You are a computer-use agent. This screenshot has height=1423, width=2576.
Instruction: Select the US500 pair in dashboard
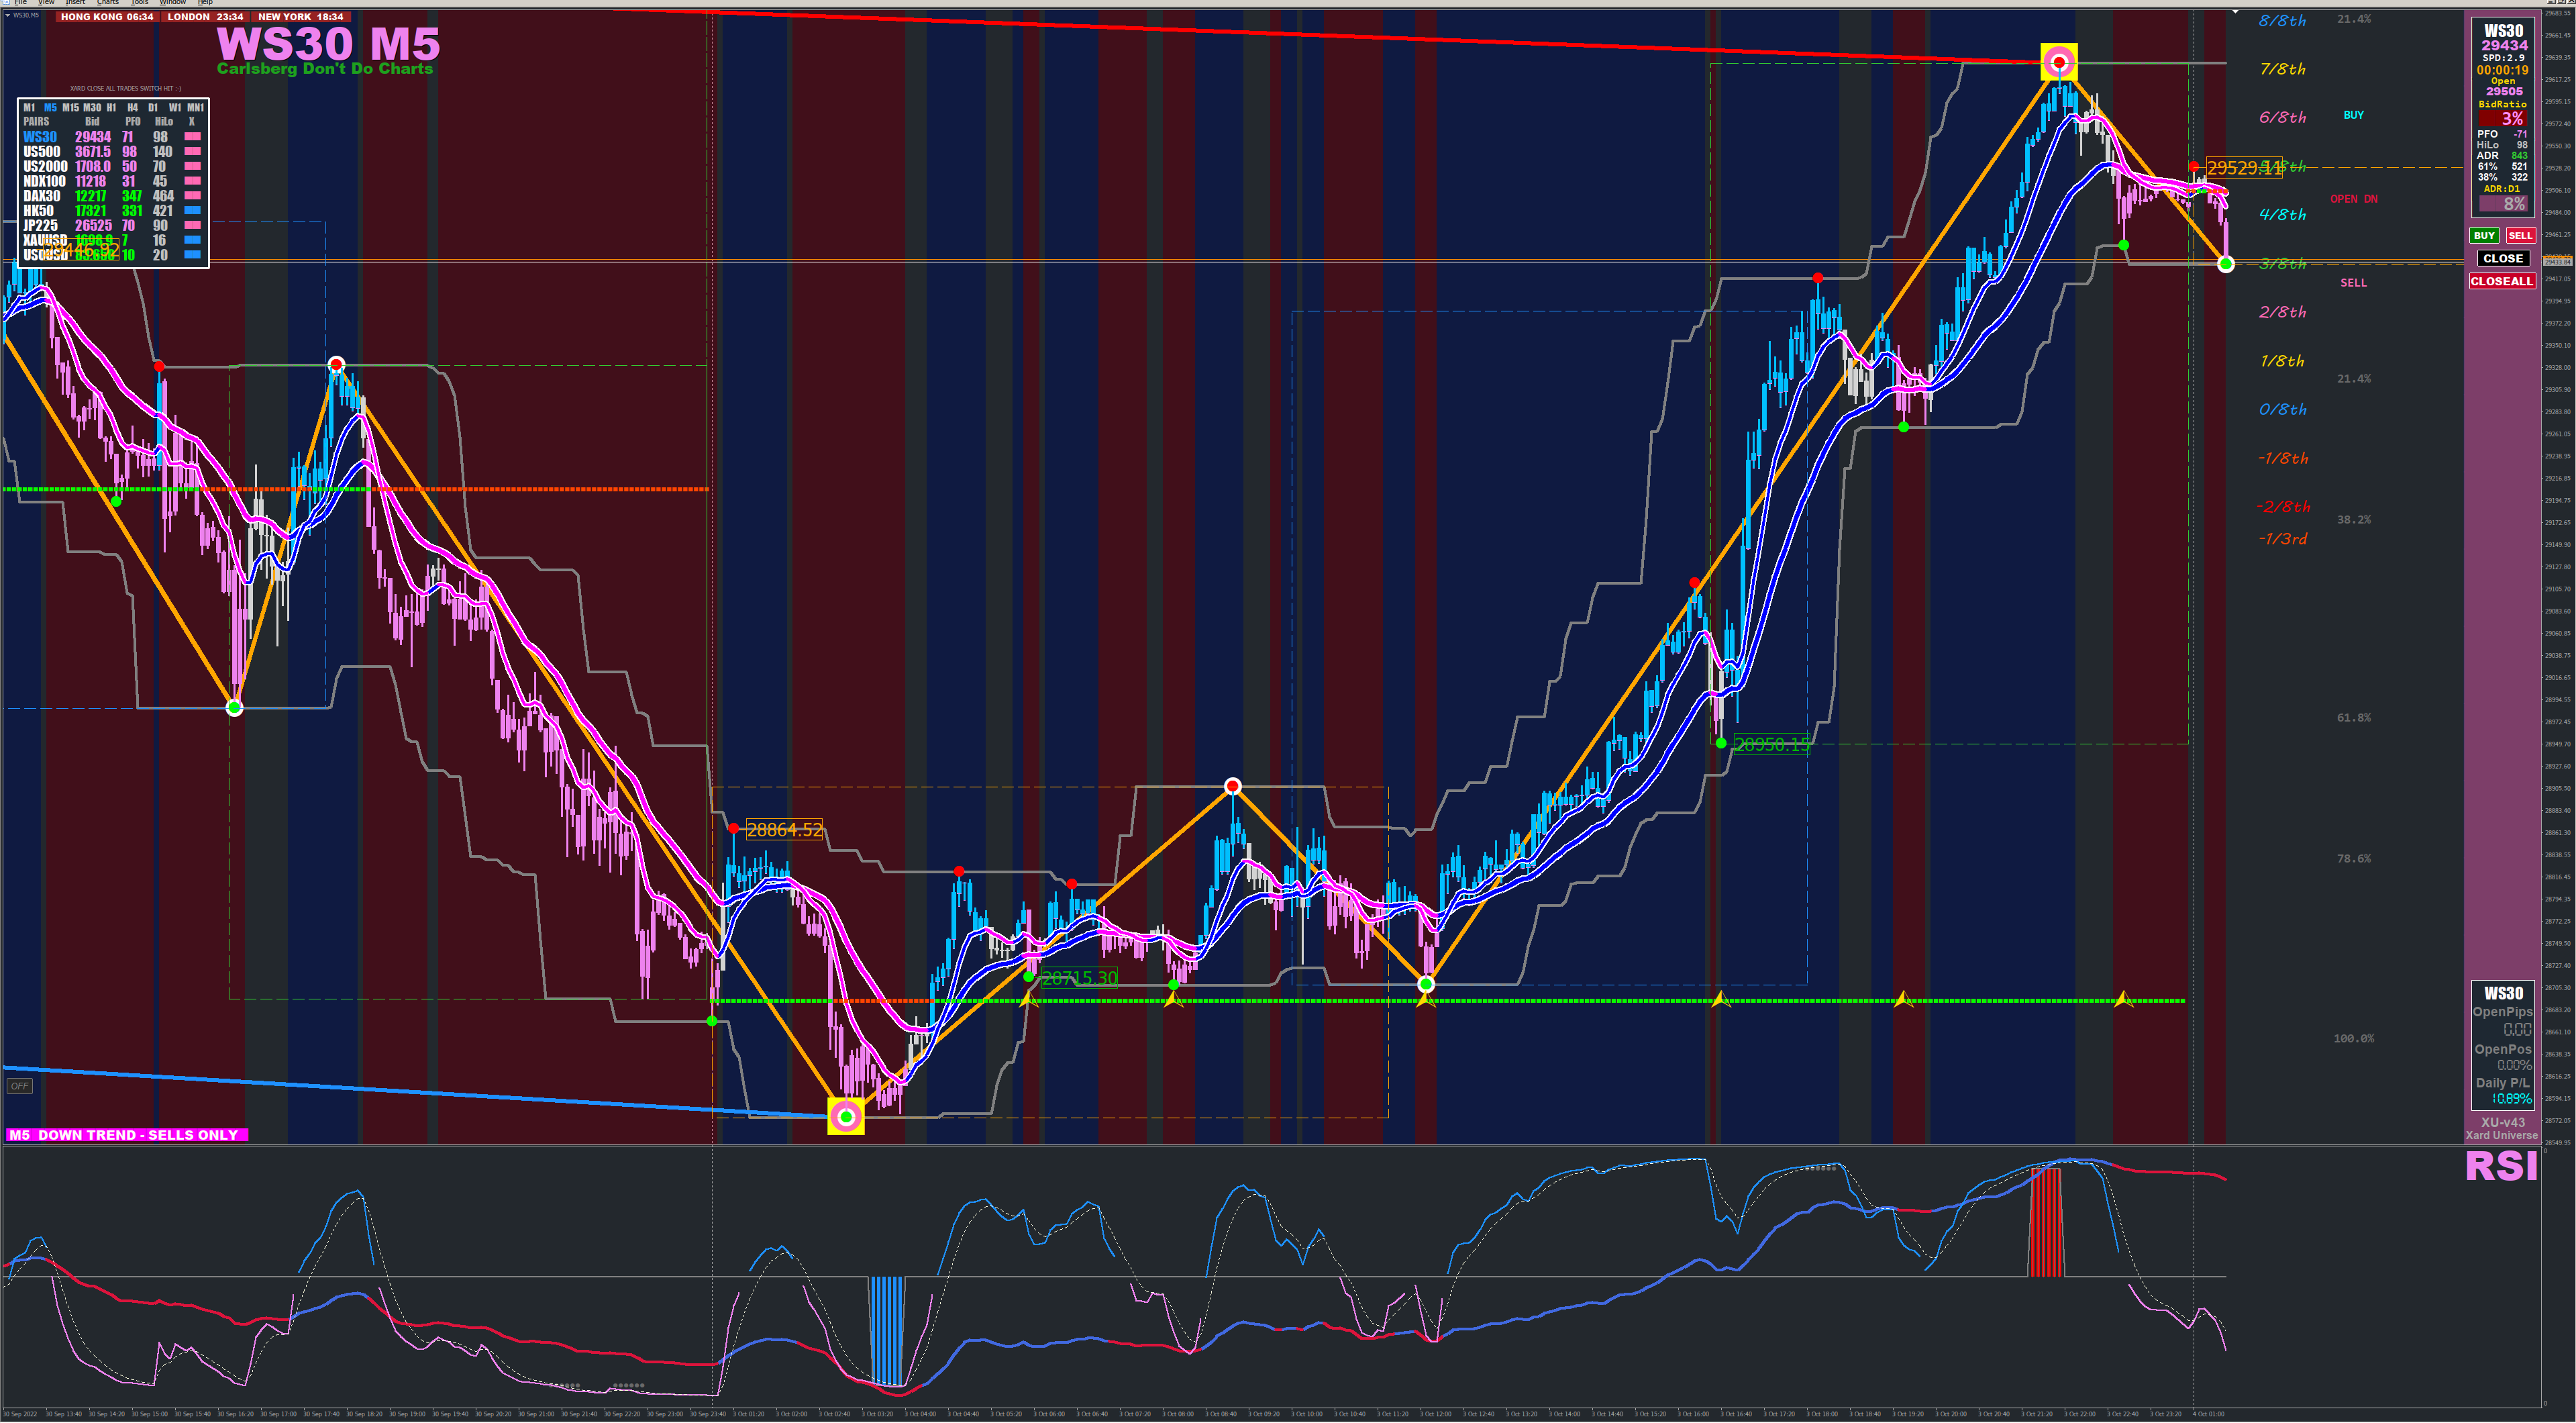click(42, 152)
